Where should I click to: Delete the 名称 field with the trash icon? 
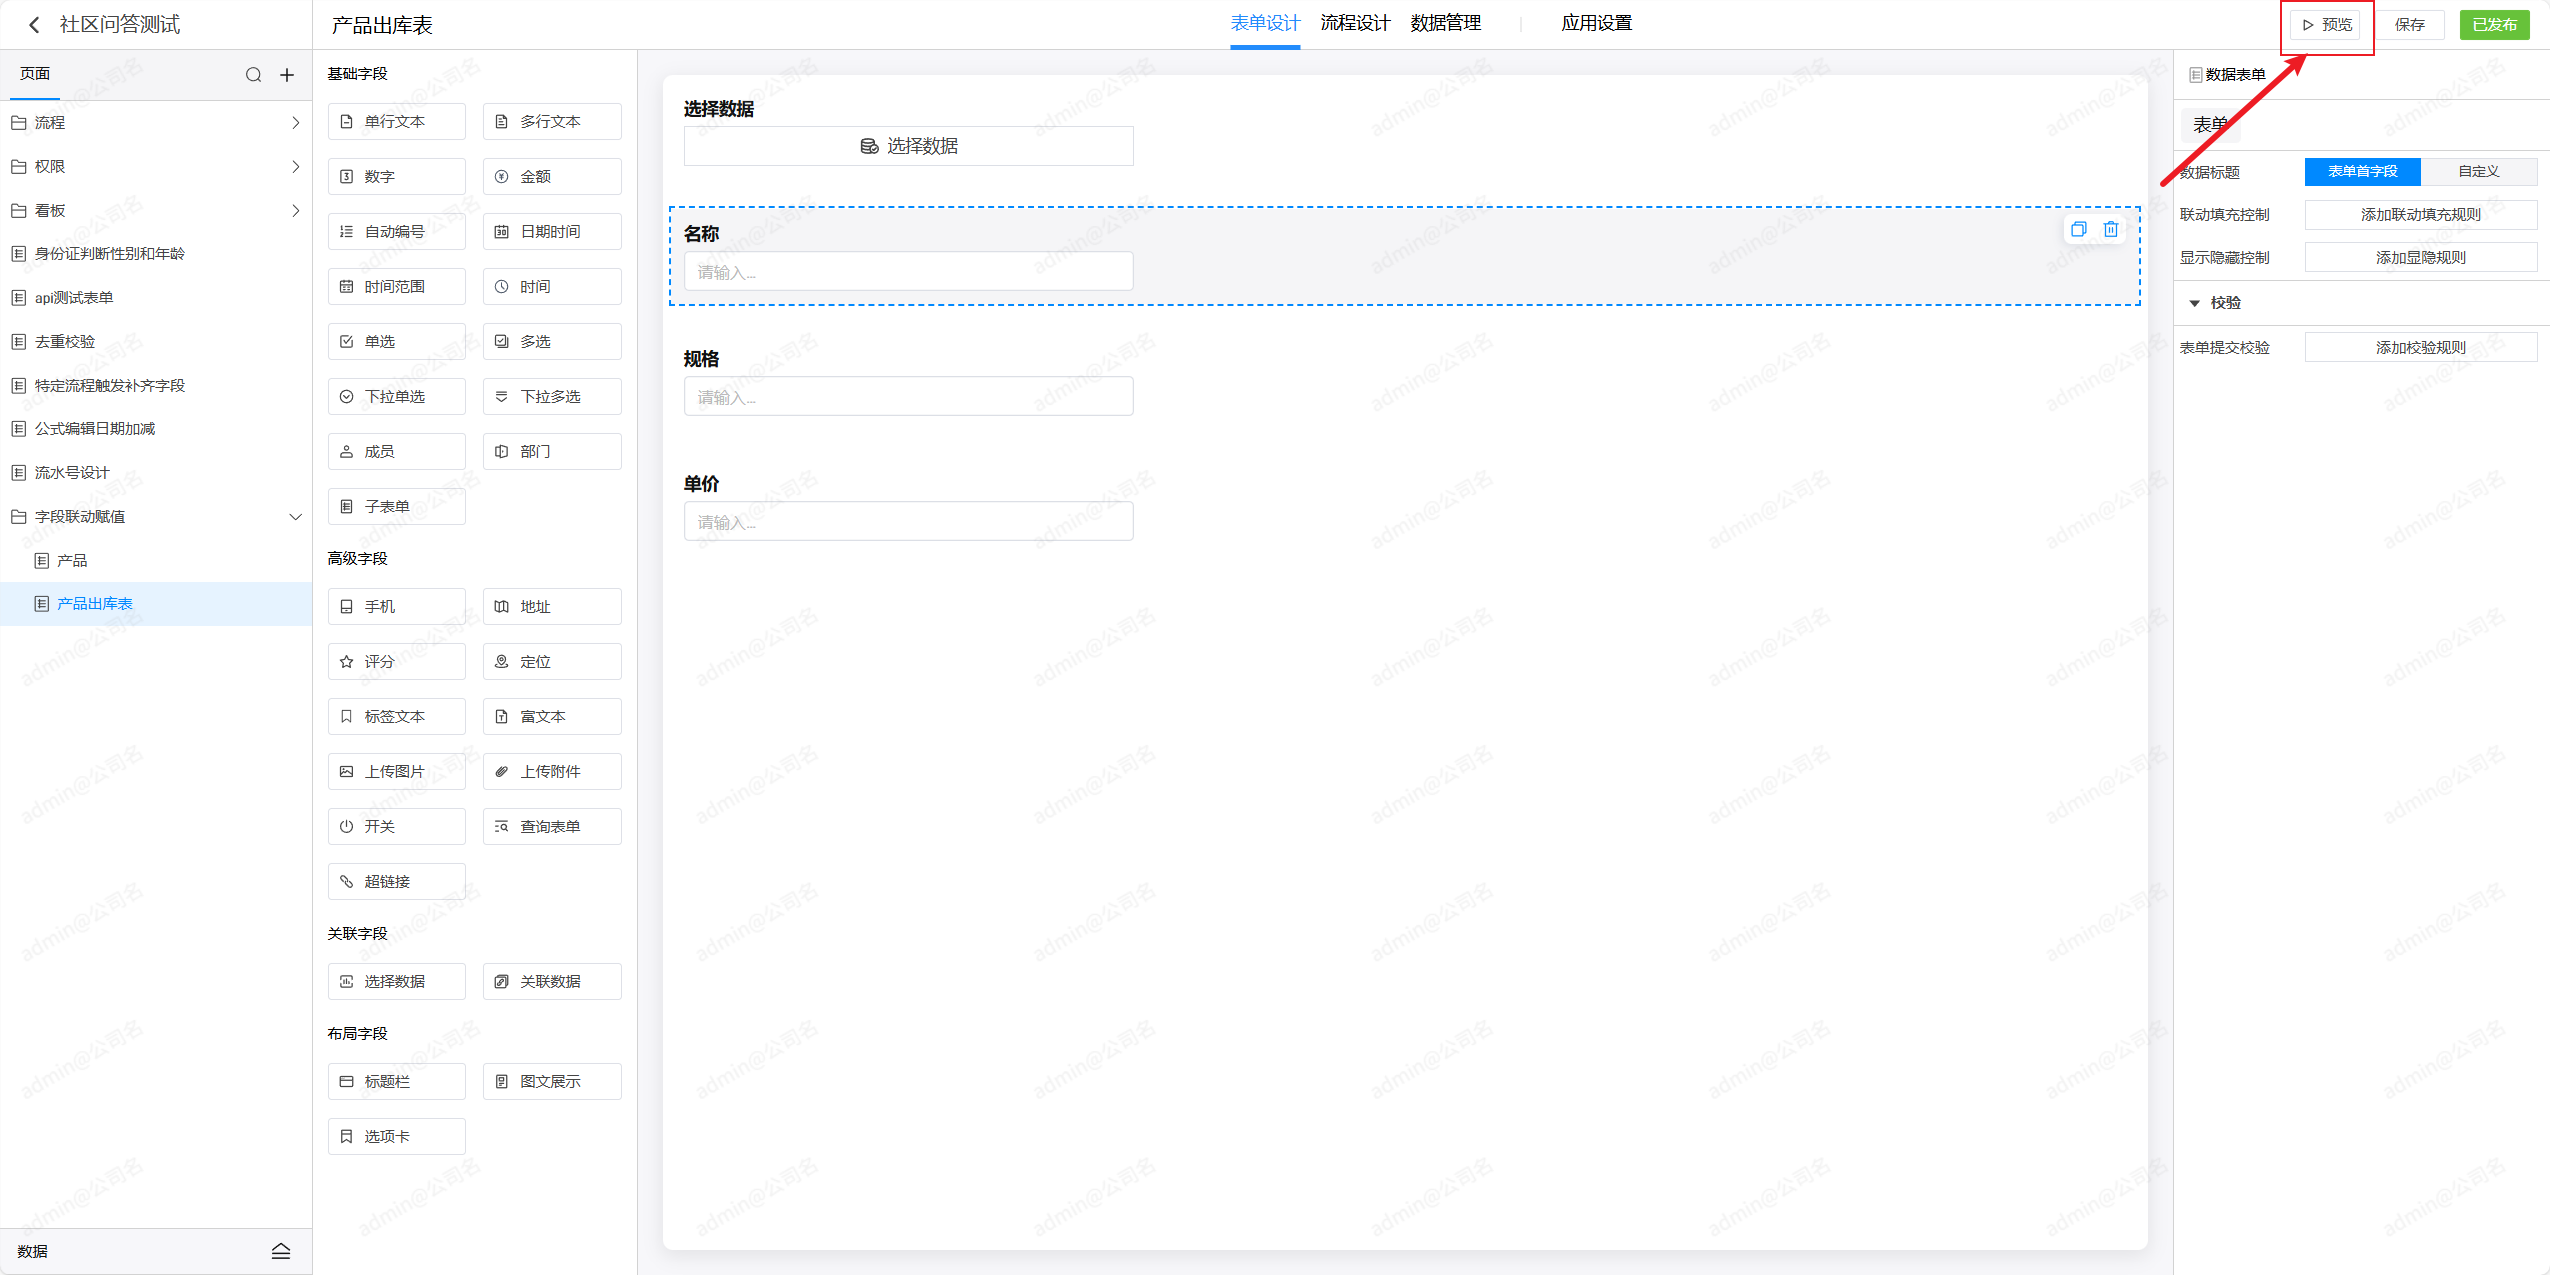click(x=2110, y=229)
